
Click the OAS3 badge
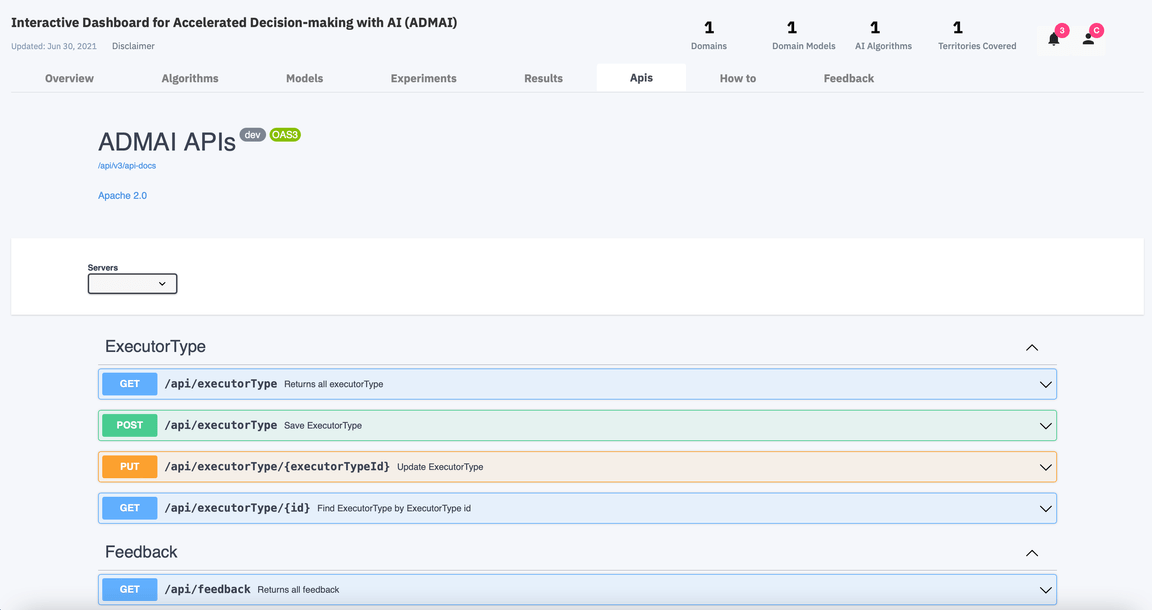click(285, 134)
